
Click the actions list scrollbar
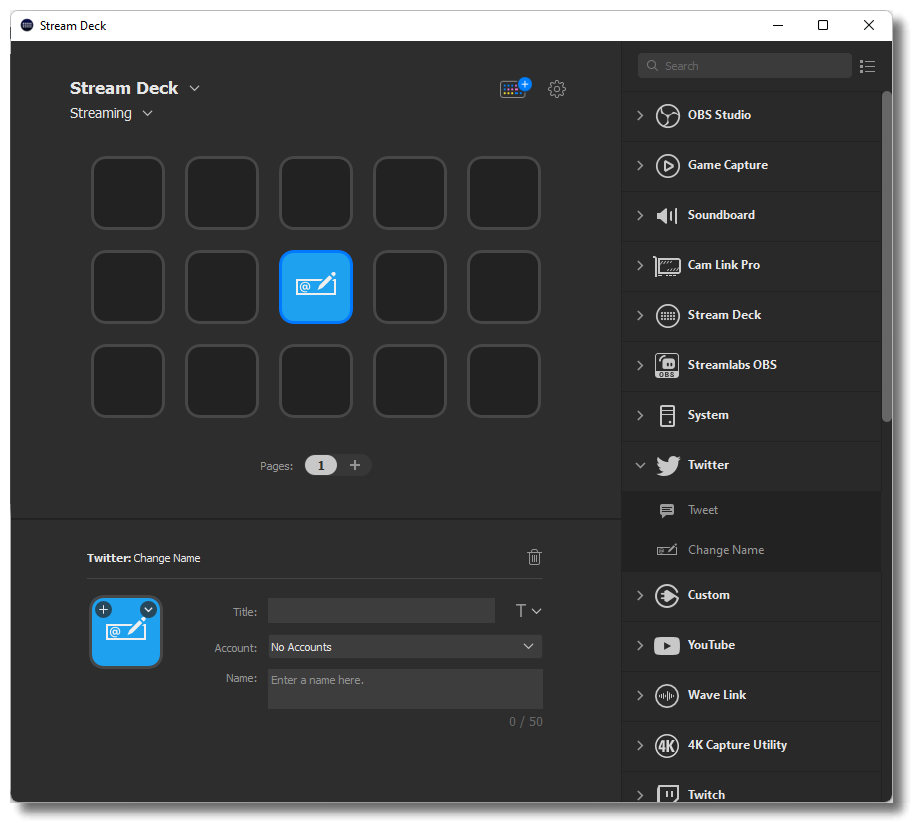[x=887, y=256]
